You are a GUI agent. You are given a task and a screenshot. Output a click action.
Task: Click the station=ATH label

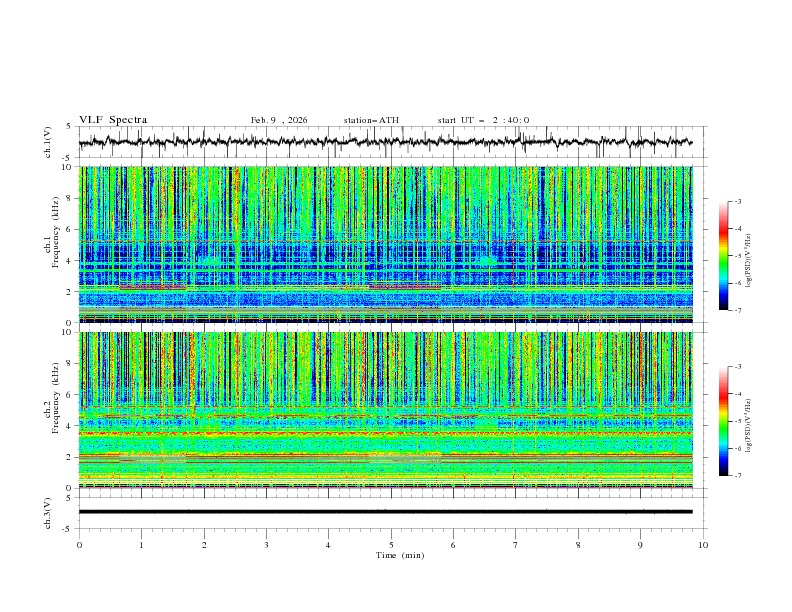(x=371, y=120)
